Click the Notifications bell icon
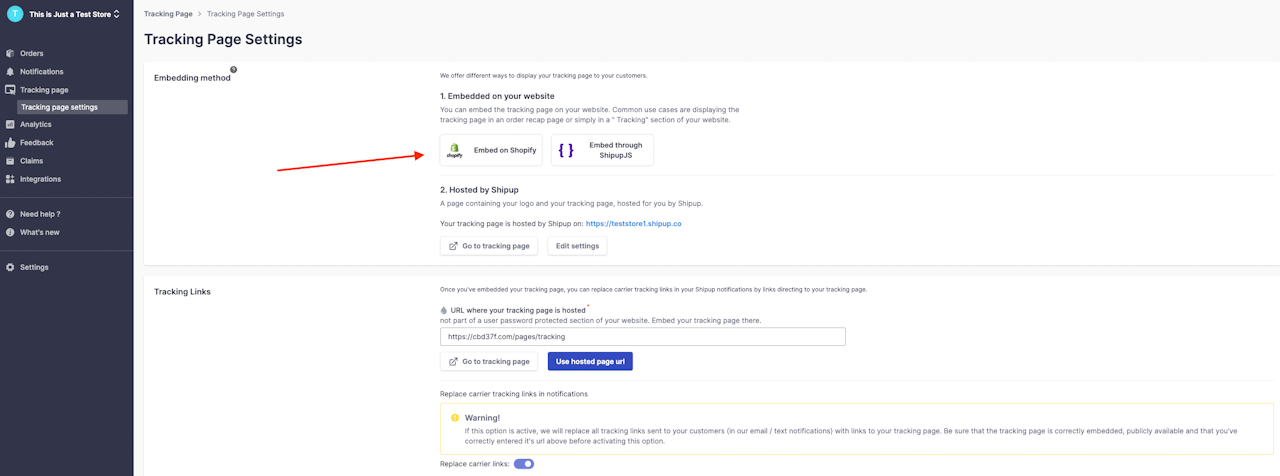The height and width of the screenshot is (476, 1280). point(10,72)
